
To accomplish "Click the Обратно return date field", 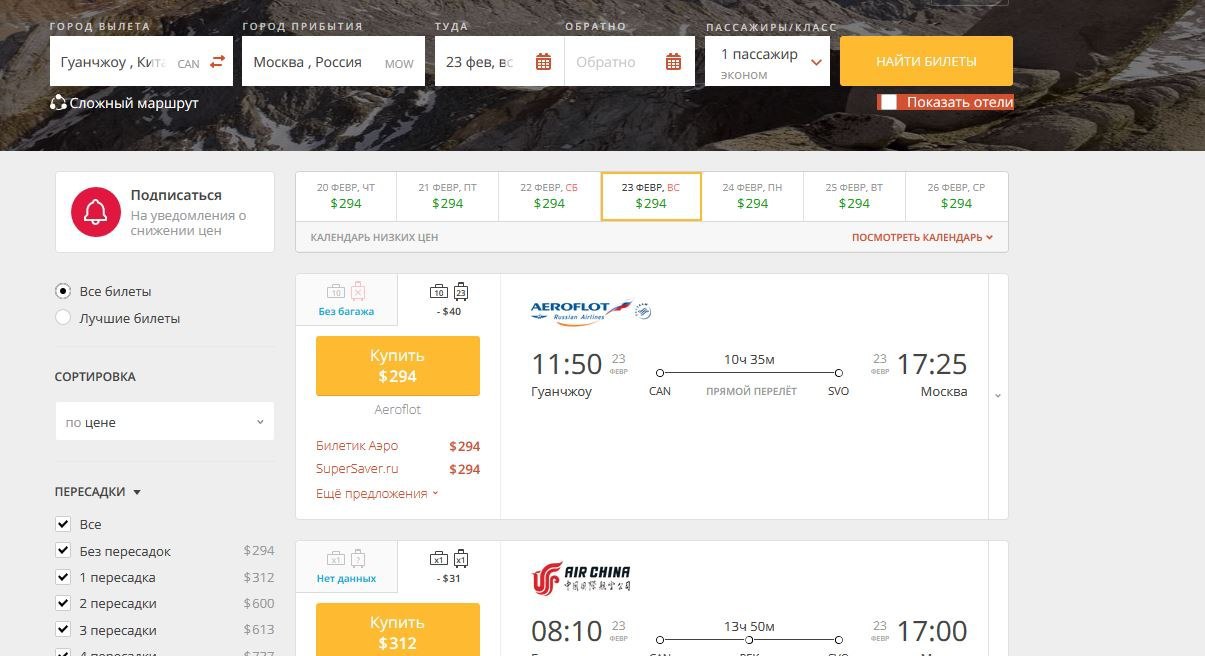I will click(630, 62).
